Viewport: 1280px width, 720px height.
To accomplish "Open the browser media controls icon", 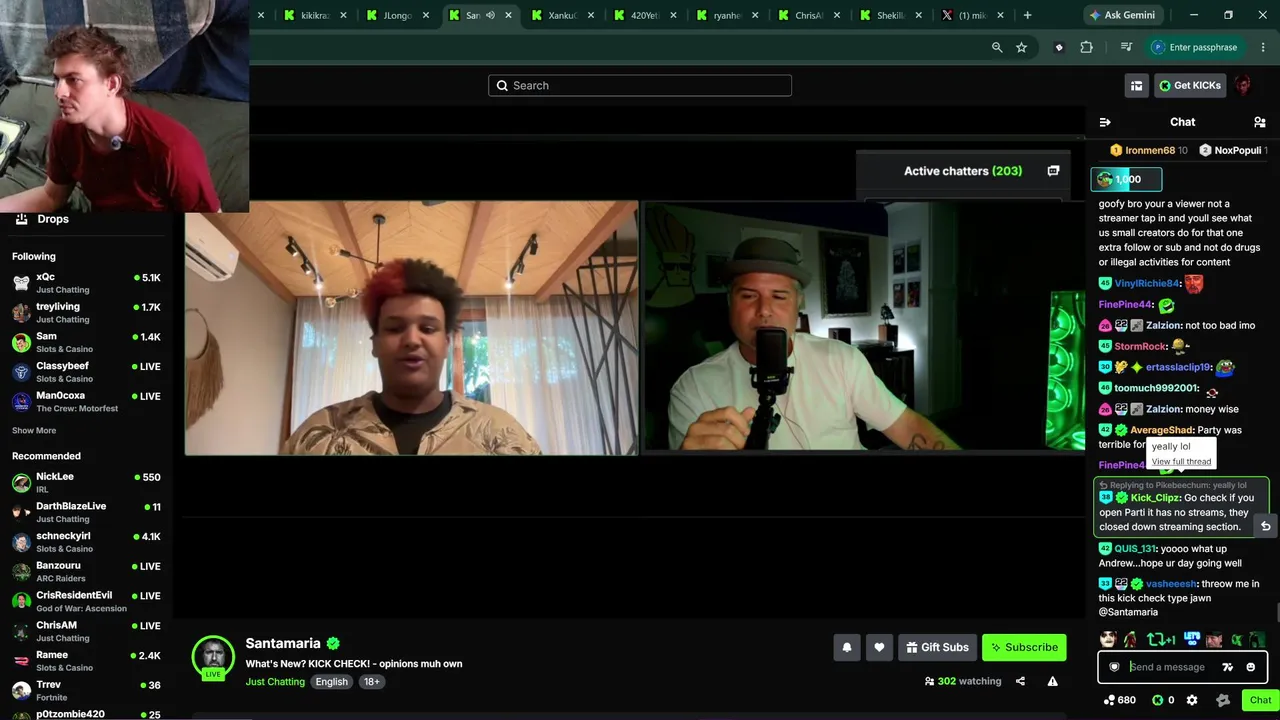I will coord(1126,47).
